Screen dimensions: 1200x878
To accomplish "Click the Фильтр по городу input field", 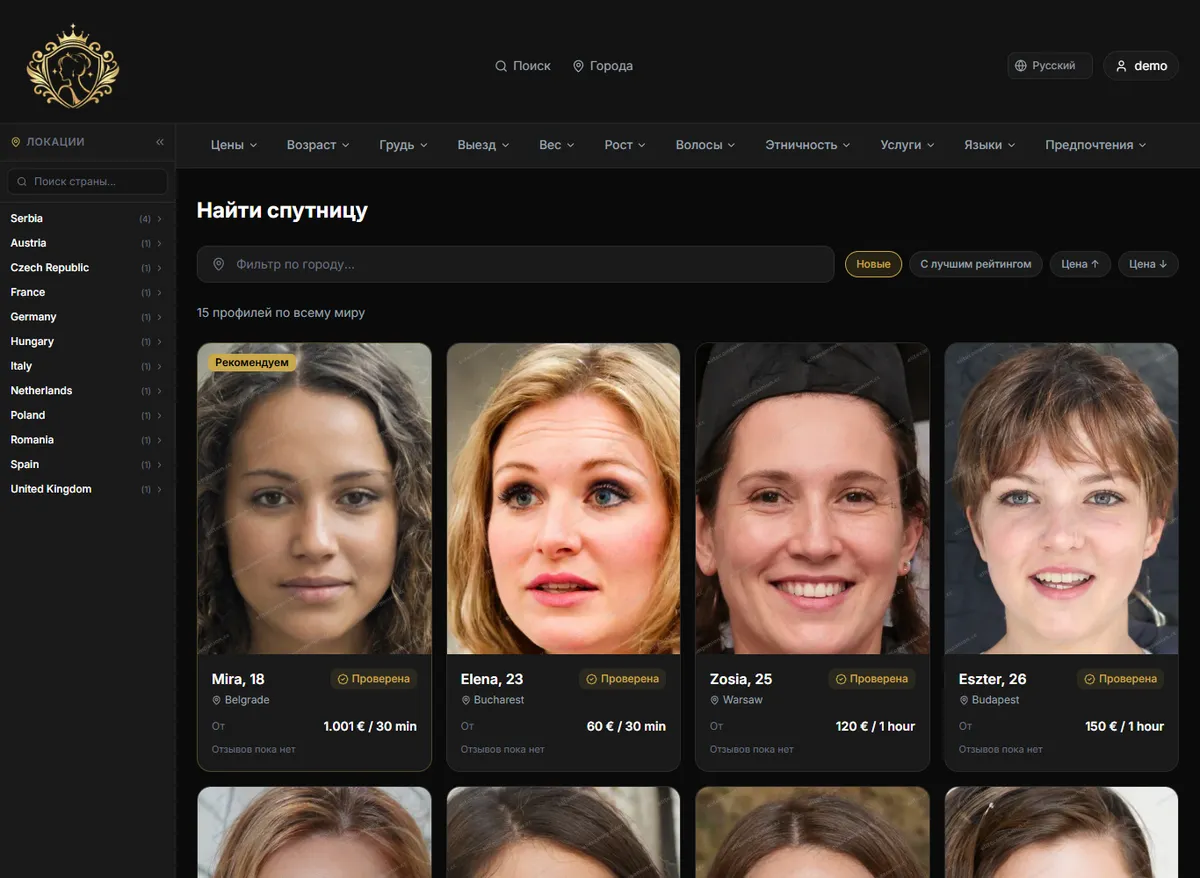I will point(515,264).
